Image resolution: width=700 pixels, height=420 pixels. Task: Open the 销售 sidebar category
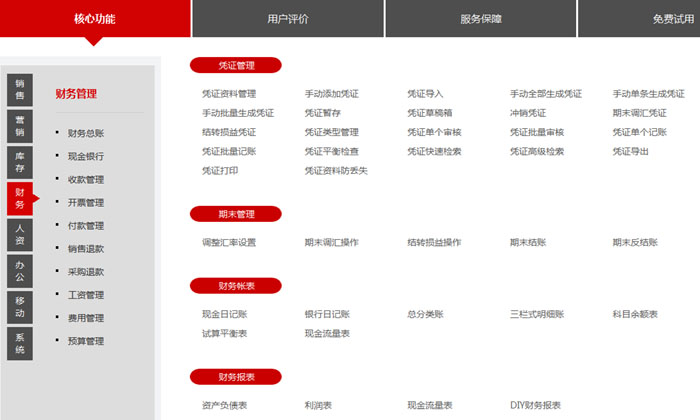[19, 90]
